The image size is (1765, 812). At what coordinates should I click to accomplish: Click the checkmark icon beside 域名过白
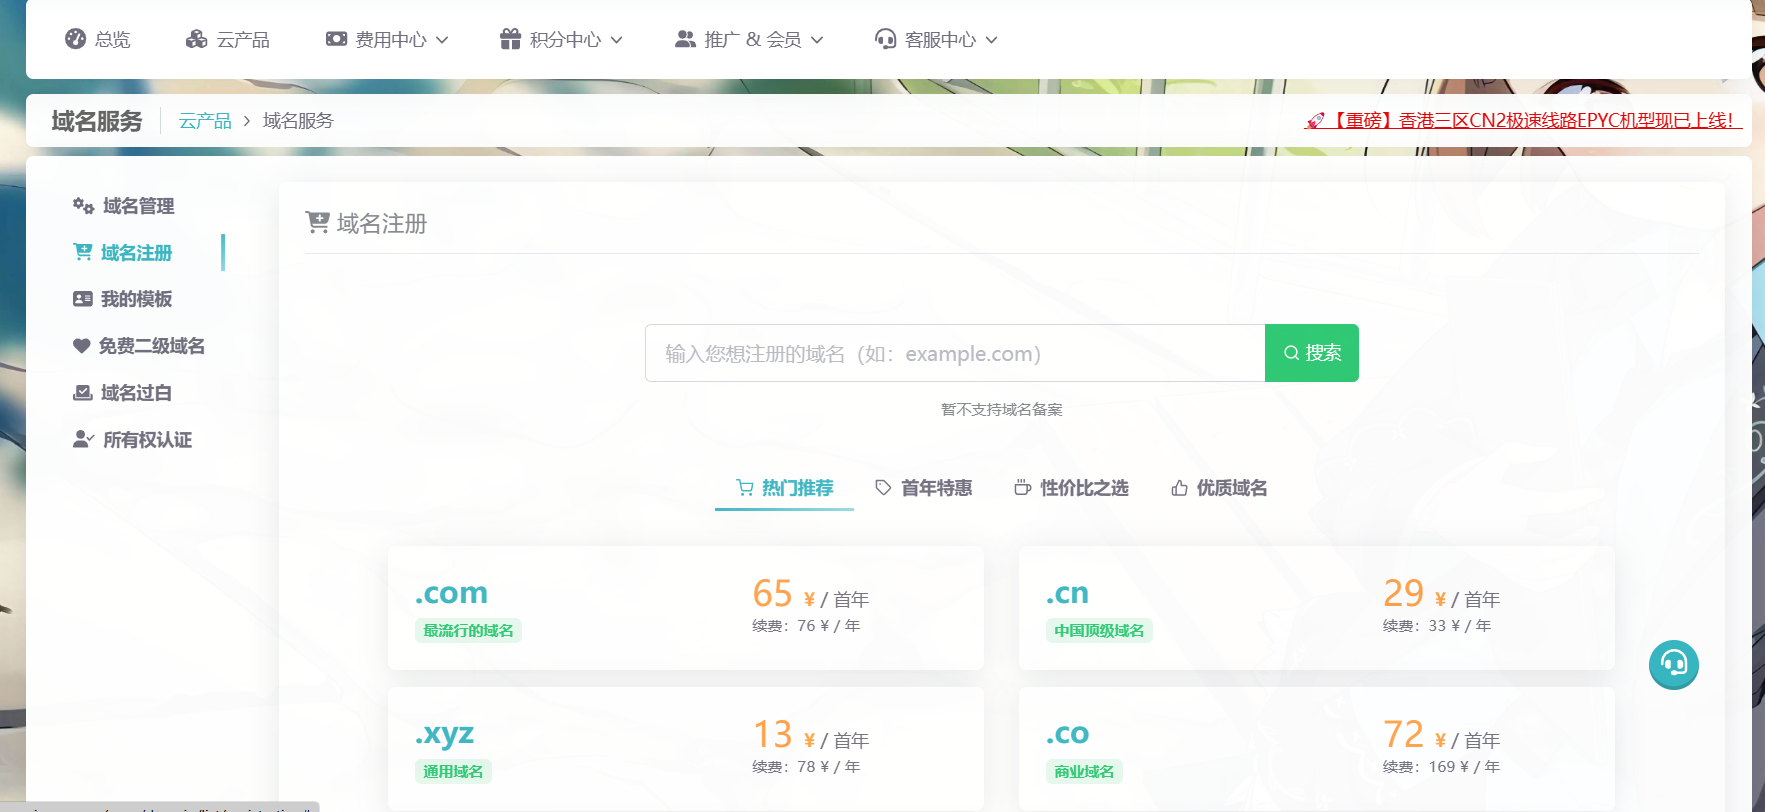click(83, 393)
